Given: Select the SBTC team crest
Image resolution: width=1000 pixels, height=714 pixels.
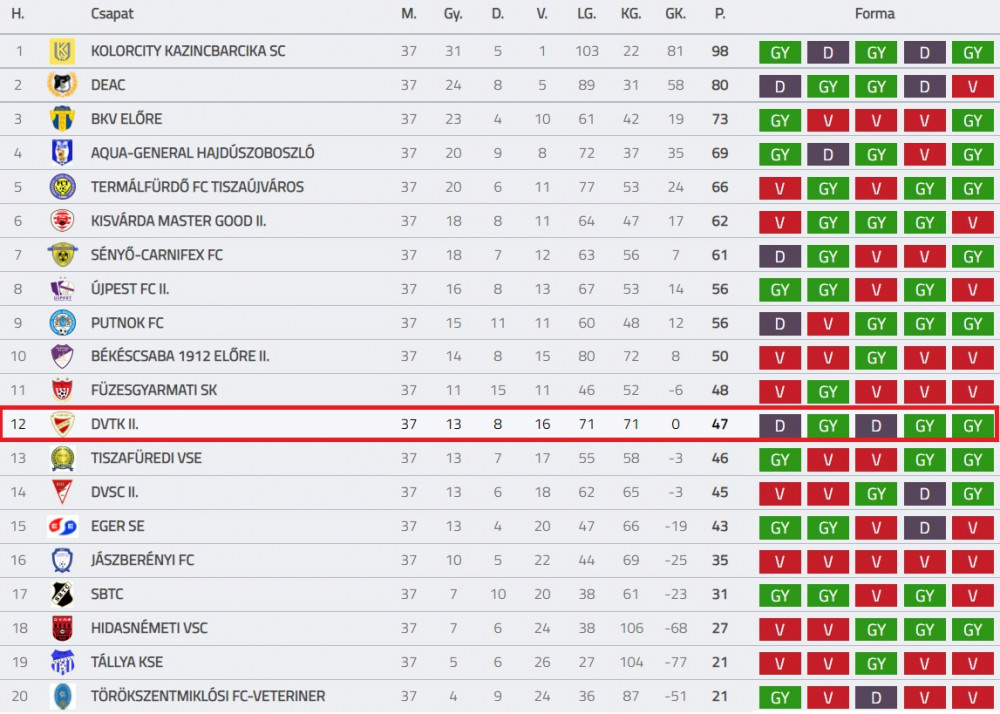Looking at the screenshot, I should (62, 594).
